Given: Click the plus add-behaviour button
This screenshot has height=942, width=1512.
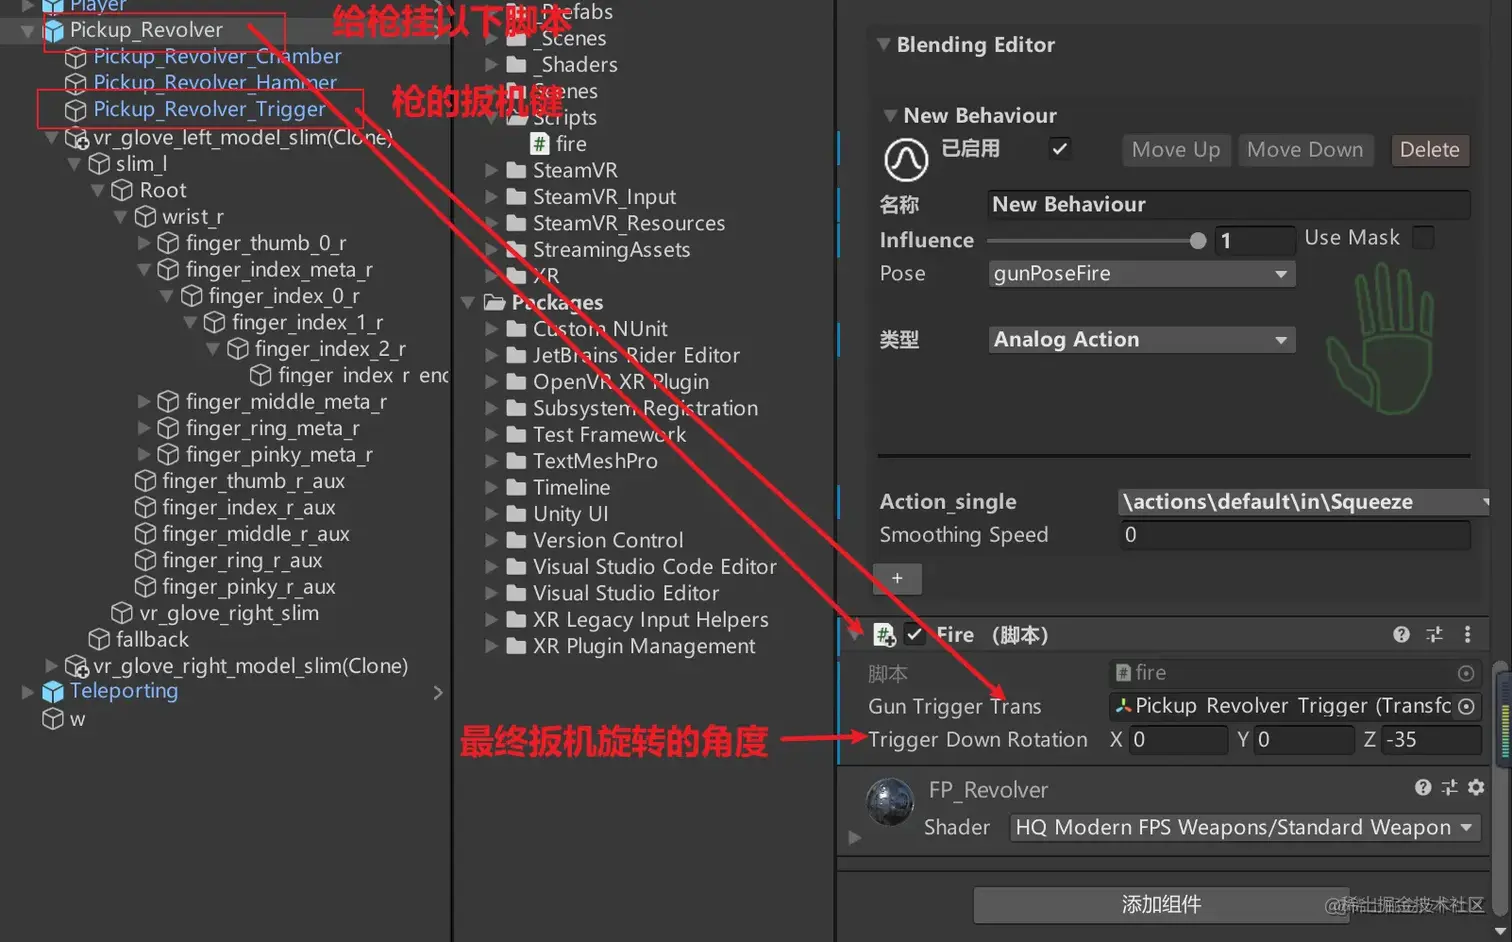Looking at the screenshot, I should pyautogui.click(x=897, y=578).
